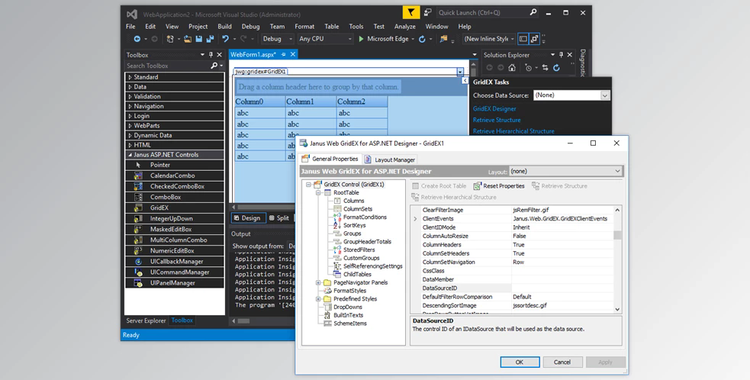The image size is (750, 380).
Task: Click the Reset Properties button
Action: click(x=499, y=186)
